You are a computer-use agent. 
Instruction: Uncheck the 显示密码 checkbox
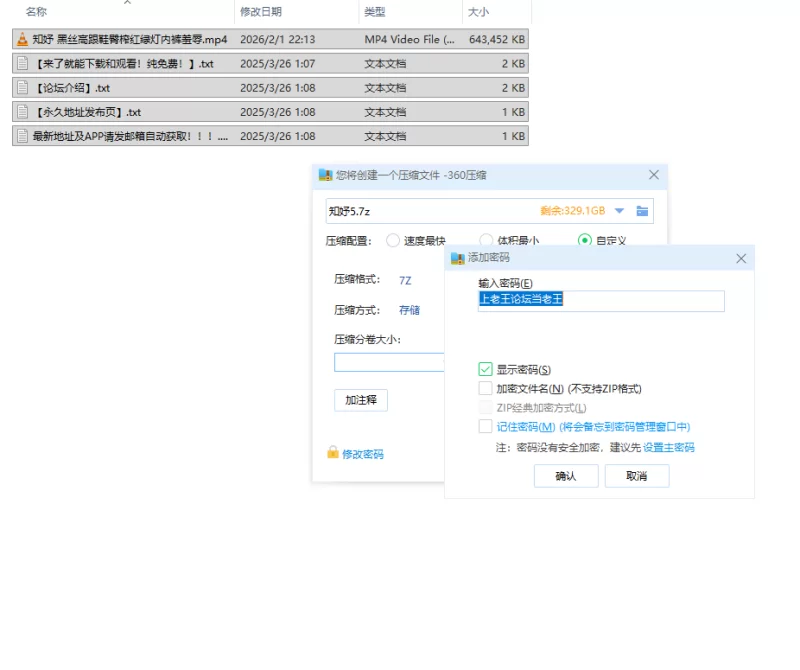(486, 370)
